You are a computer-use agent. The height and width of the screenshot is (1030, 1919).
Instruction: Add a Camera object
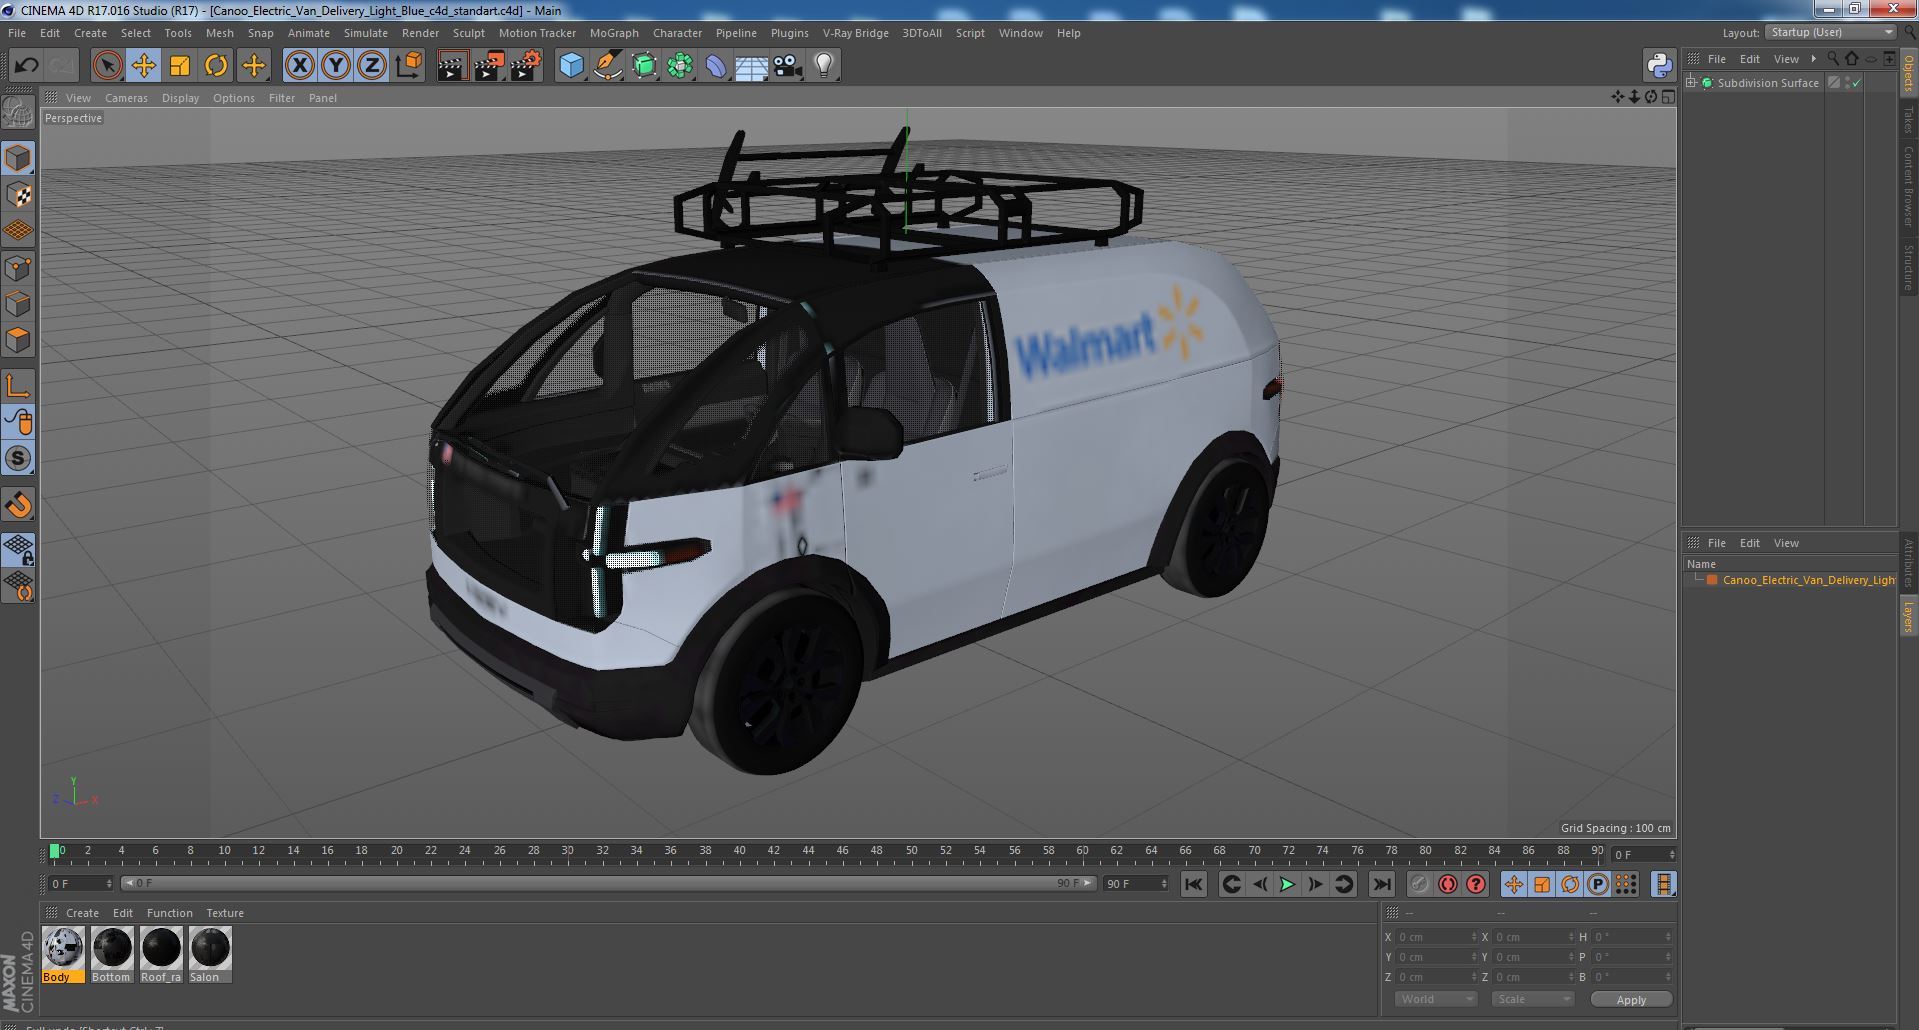[x=787, y=66]
